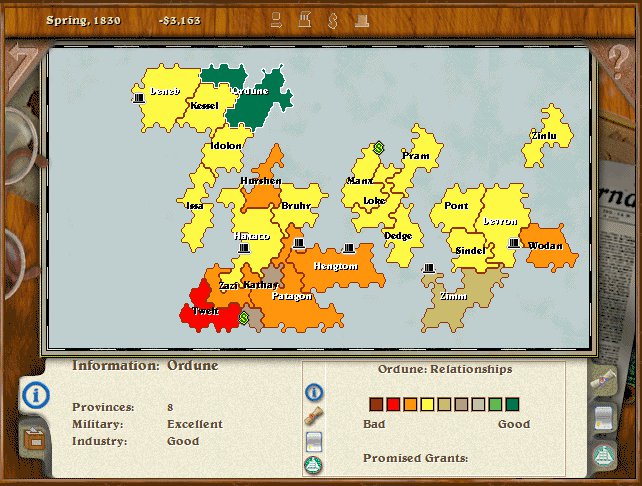The width and height of the screenshot is (642, 486).
Task: Click the 'Excellent' military rating
Action: (x=195, y=424)
